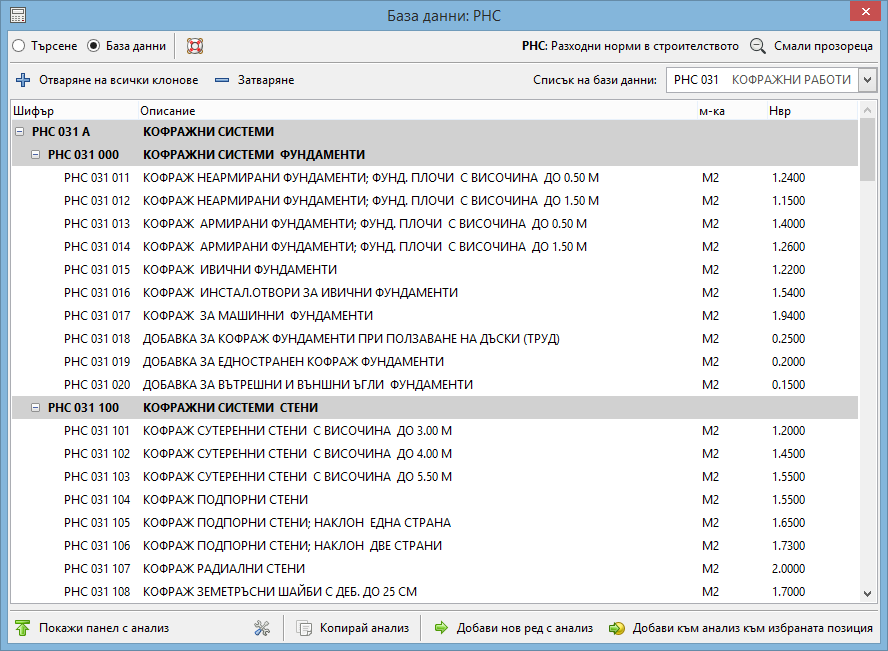The height and width of the screenshot is (651, 888).
Task: Collapse the РНС 031 100 Стени group
Action: tap(36, 408)
